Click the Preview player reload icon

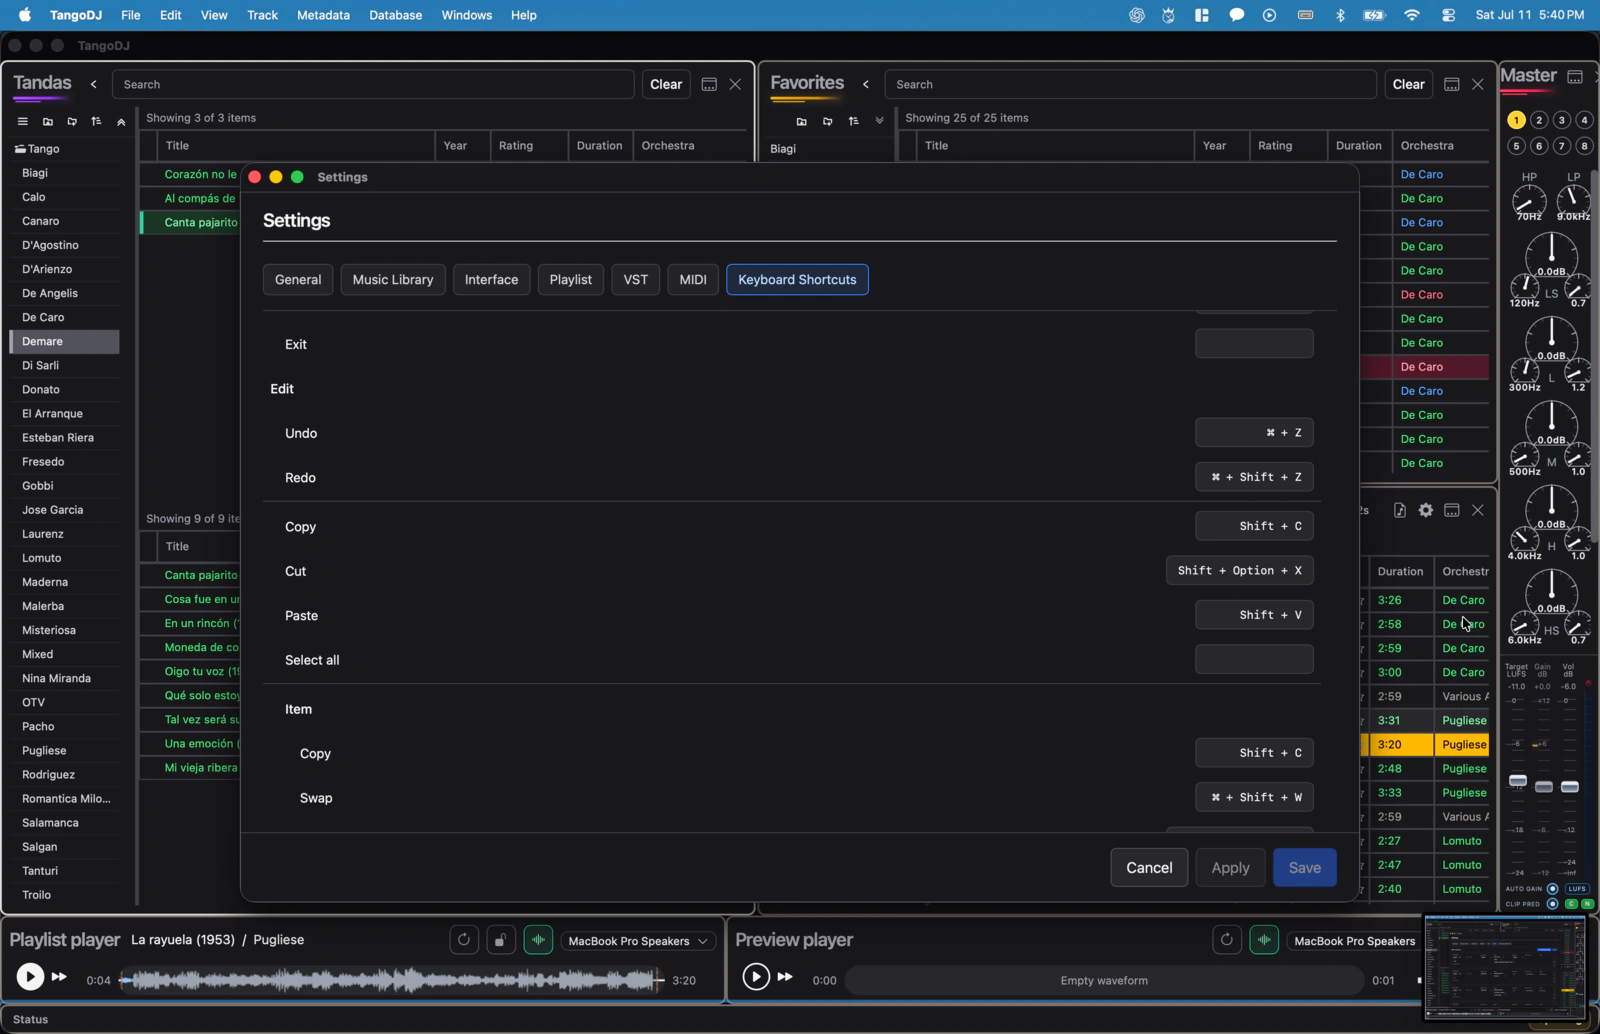(x=1227, y=940)
